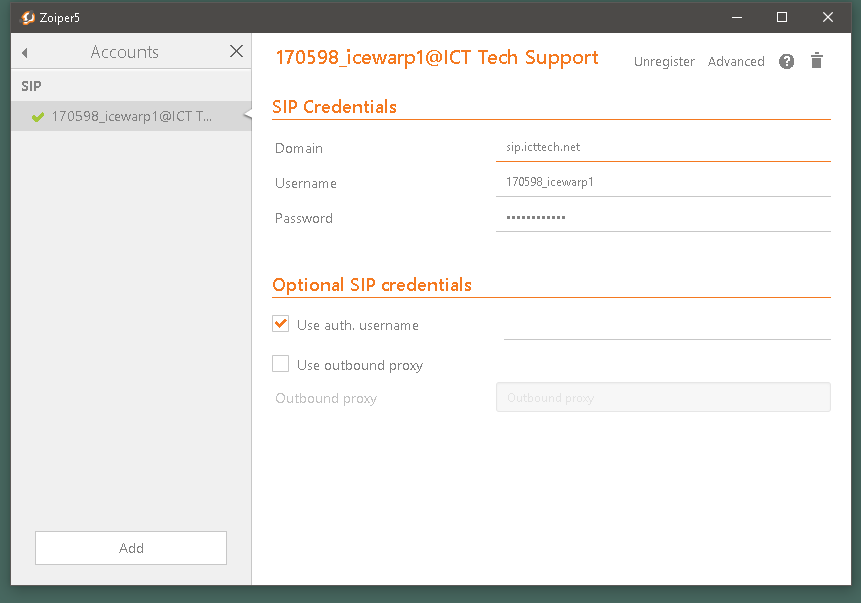Go back with the left arrow icon
This screenshot has height=603, width=861.
[25, 53]
